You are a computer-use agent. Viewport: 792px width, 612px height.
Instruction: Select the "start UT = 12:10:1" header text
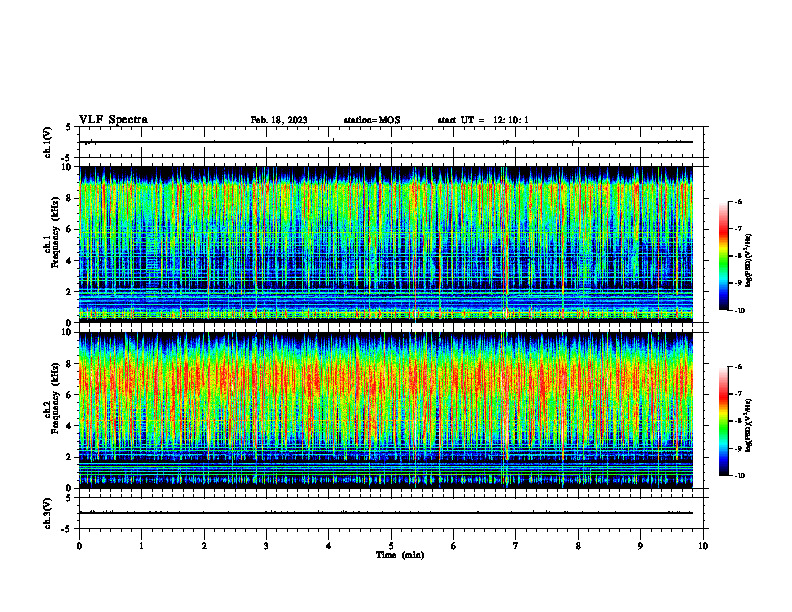pyautogui.click(x=483, y=120)
